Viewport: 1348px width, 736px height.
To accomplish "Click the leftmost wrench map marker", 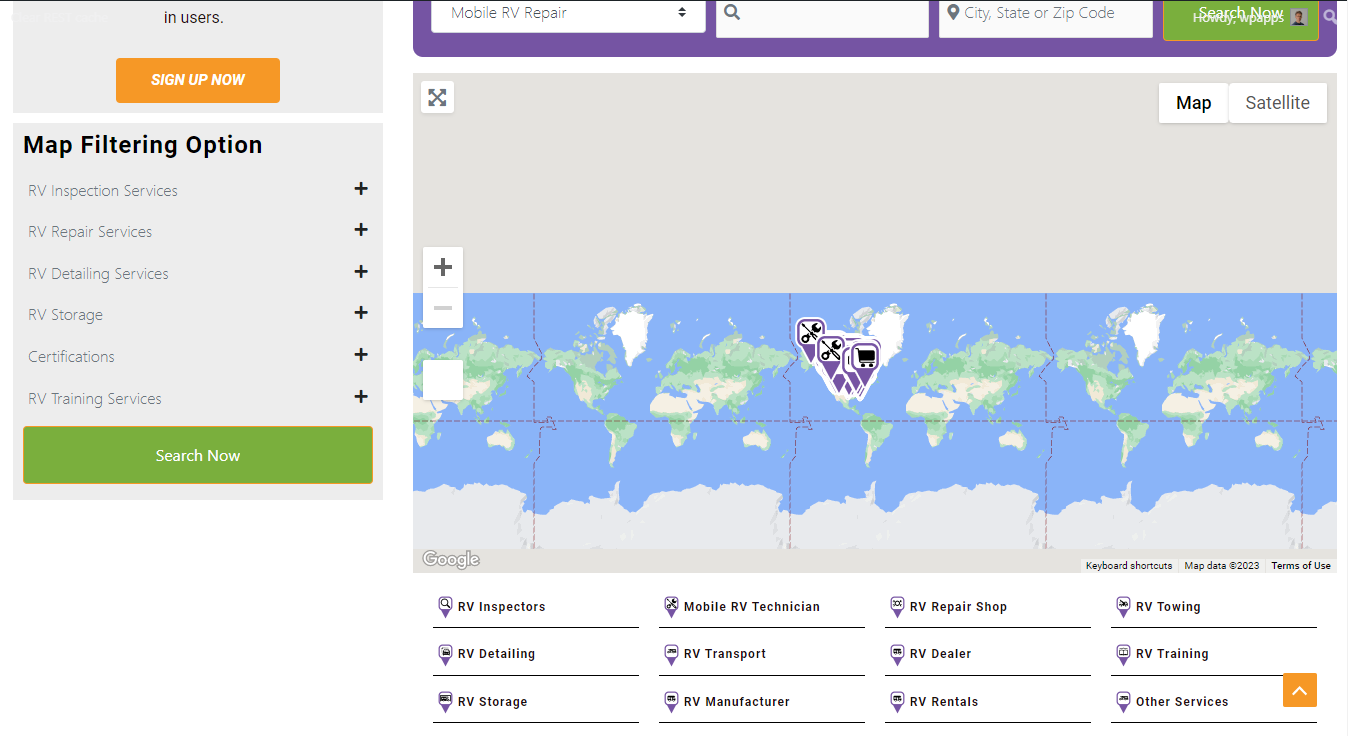I will pyautogui.click(x=810, y=334).
